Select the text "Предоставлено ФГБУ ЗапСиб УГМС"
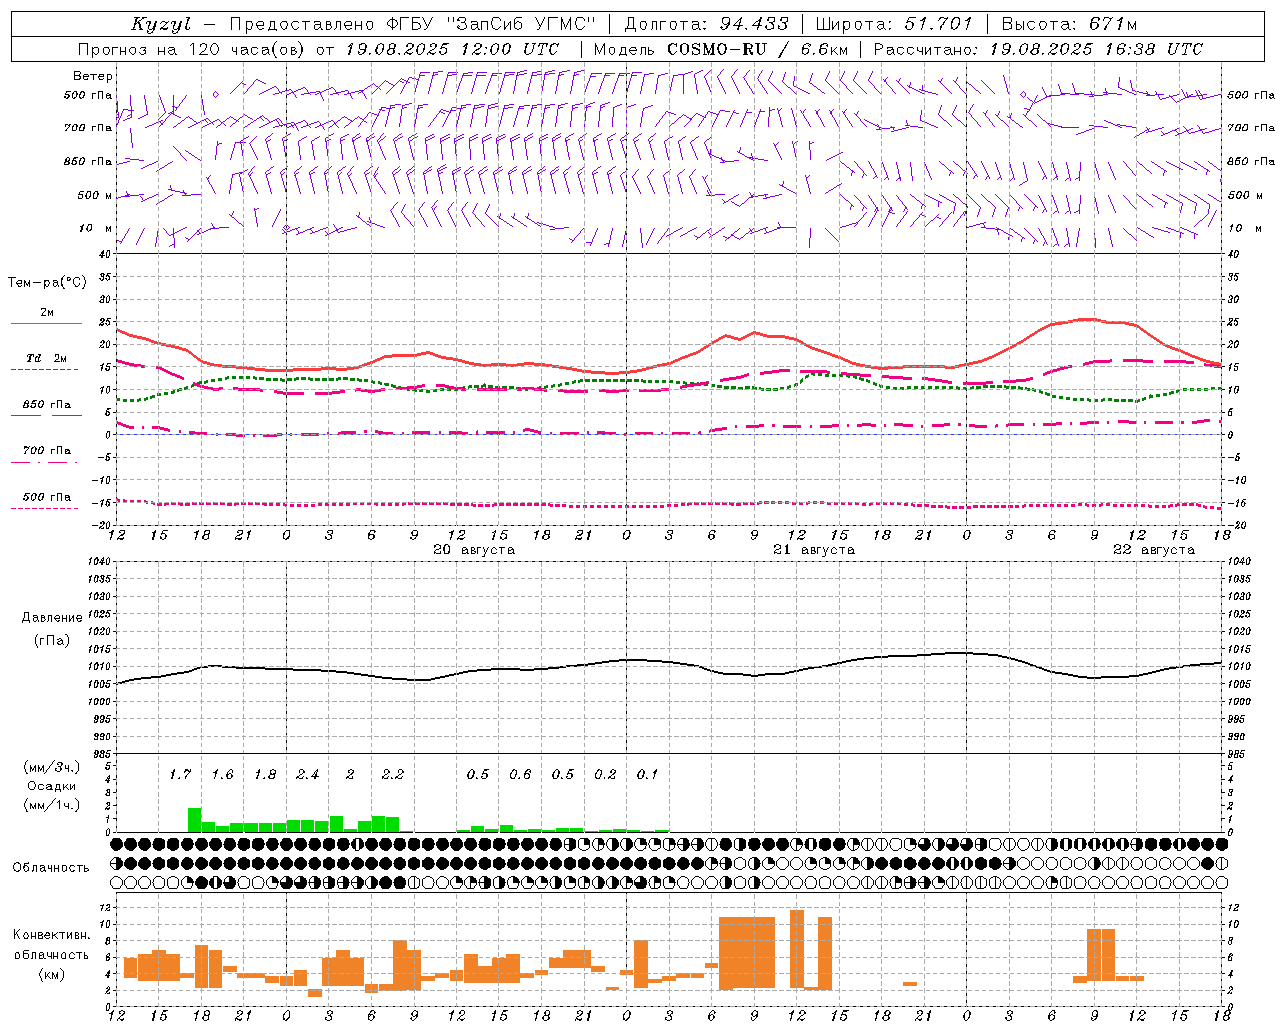 (413, 24)
